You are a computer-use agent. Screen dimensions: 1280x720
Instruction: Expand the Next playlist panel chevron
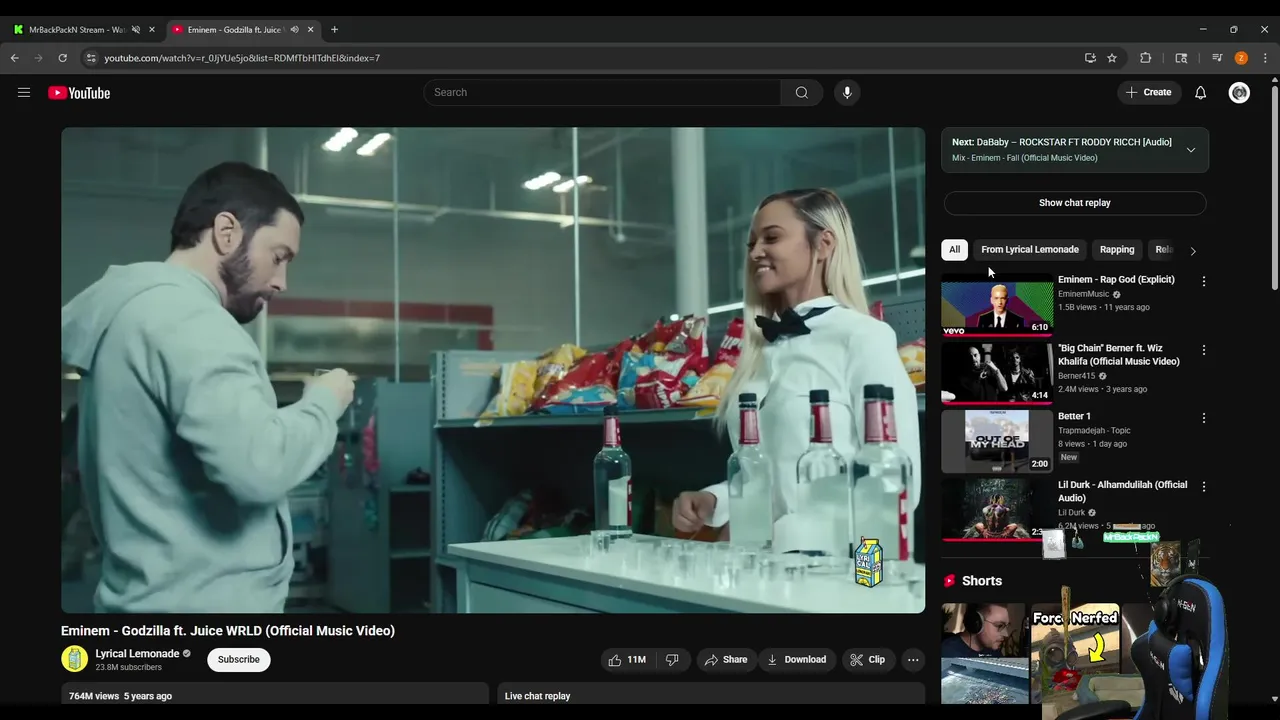[1191, 150]
